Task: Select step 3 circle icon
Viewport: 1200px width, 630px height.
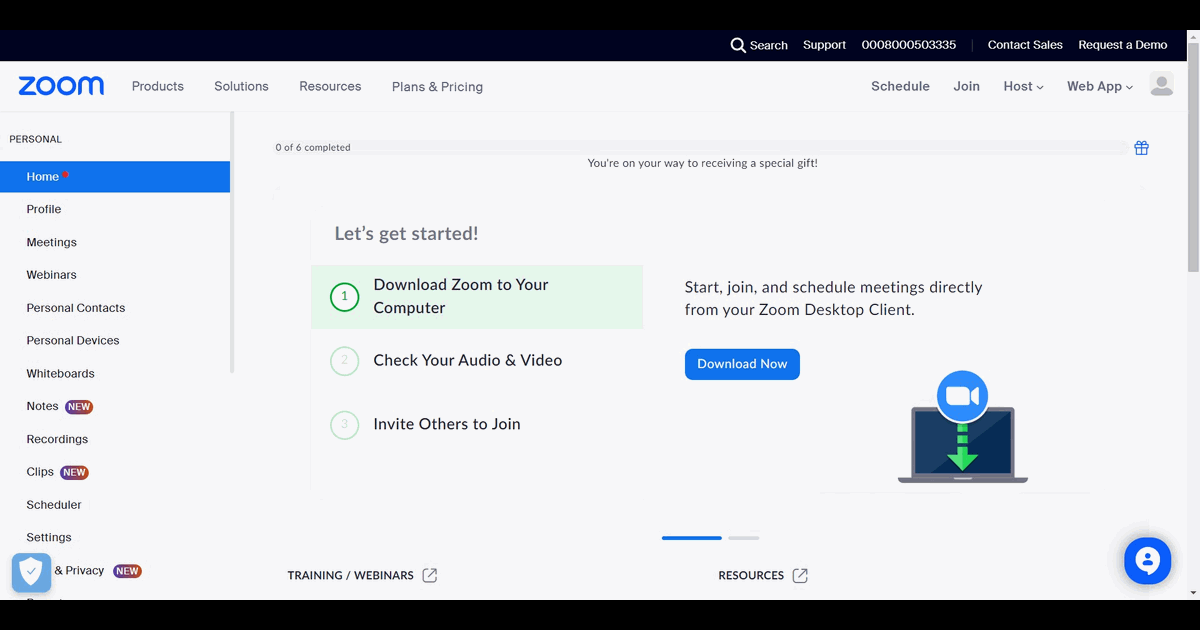Action: coord(344,425)
